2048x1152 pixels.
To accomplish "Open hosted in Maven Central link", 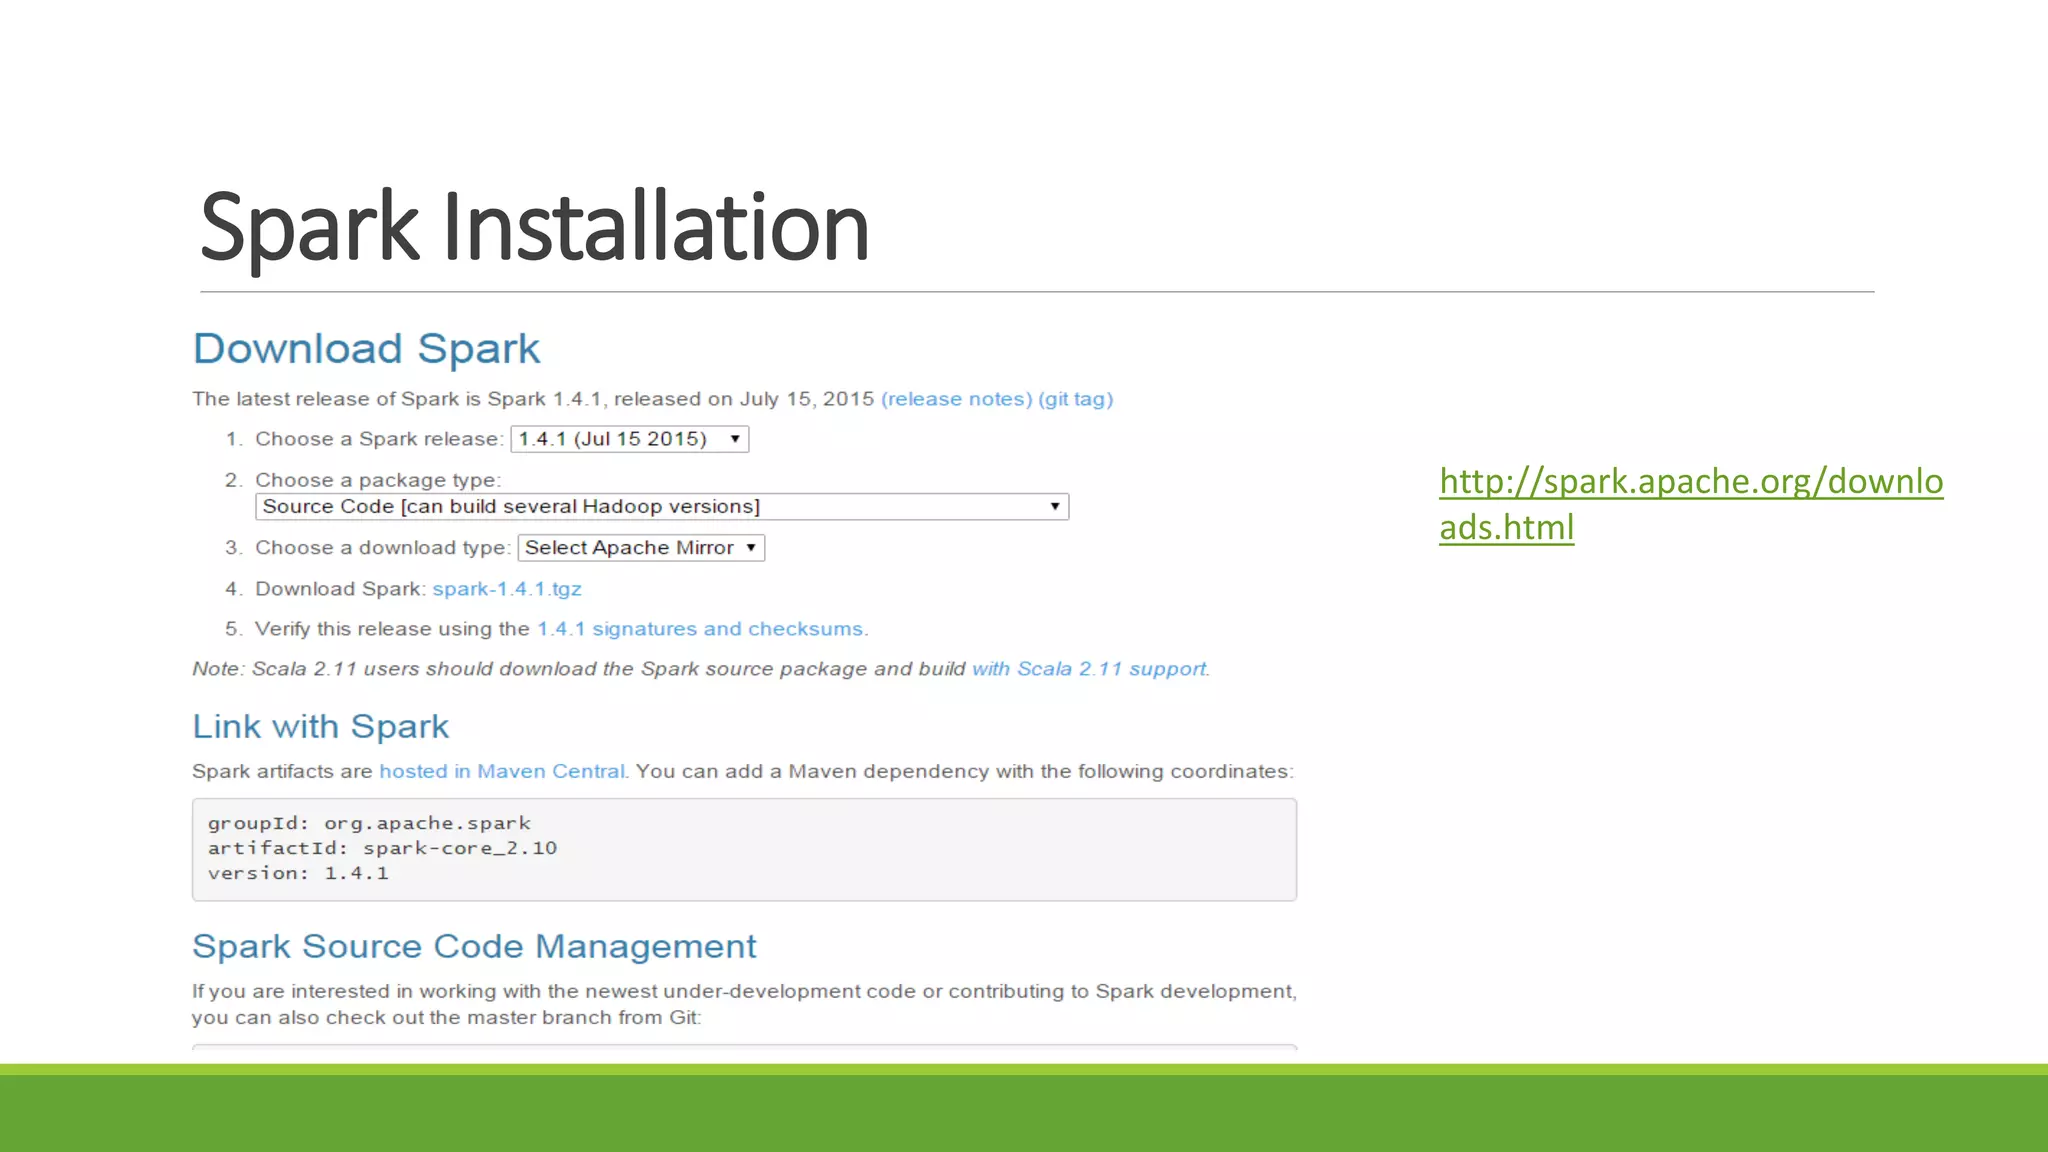I will coord(502,771).
